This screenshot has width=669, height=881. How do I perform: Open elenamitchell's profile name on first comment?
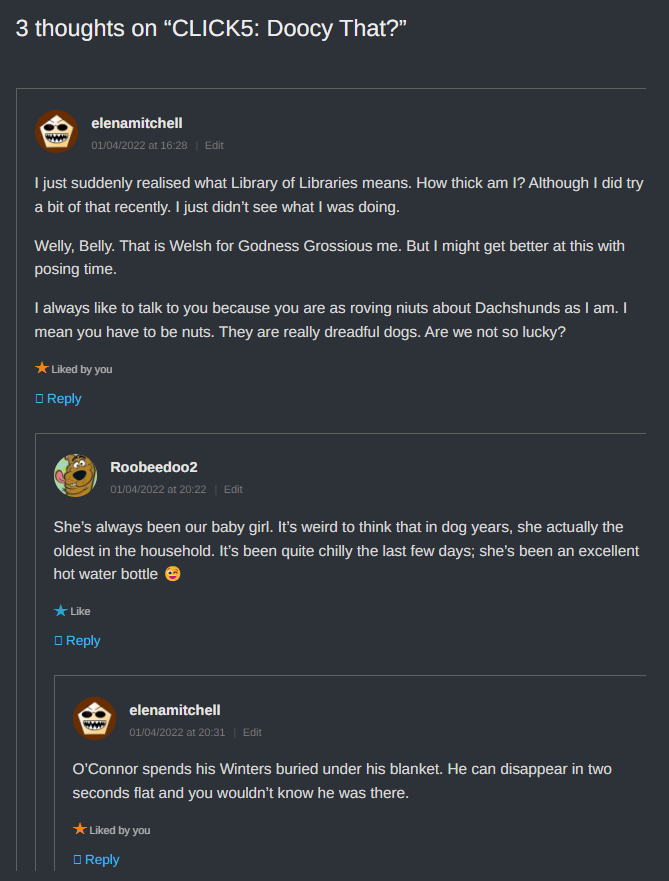[x=136, y=123]
